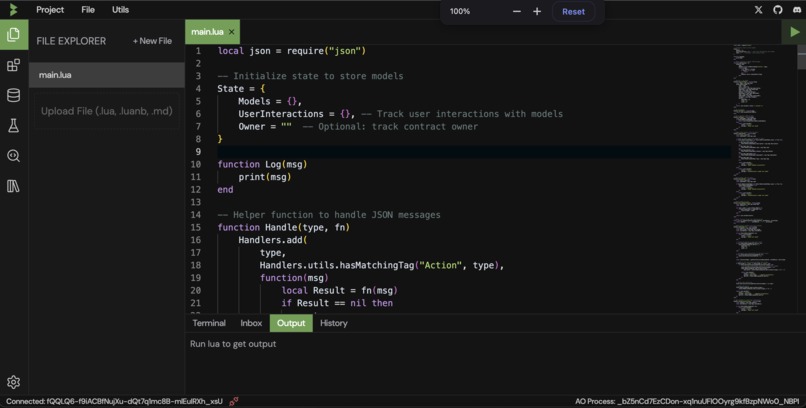Screen dimensions: 806x408
Task: Switch to the Inbox tab
Action: pos(251,323)
